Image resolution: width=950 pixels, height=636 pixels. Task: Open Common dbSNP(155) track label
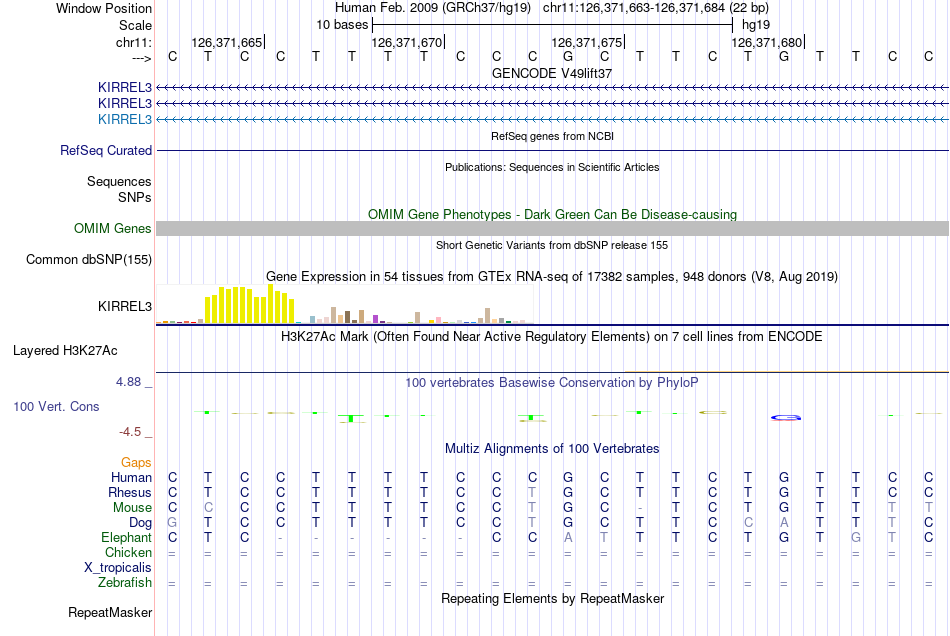point(89,259)
